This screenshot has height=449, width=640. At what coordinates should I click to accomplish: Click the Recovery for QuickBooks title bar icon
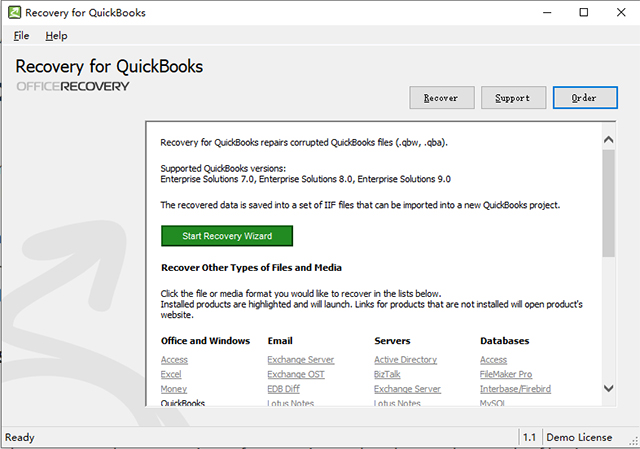coord(14,12)
